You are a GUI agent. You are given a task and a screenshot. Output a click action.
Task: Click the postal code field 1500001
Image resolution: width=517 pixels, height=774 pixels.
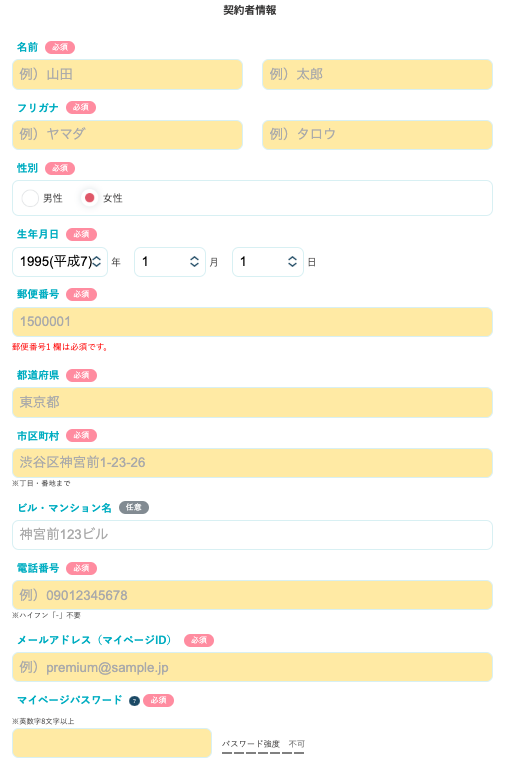coord(252,322)
